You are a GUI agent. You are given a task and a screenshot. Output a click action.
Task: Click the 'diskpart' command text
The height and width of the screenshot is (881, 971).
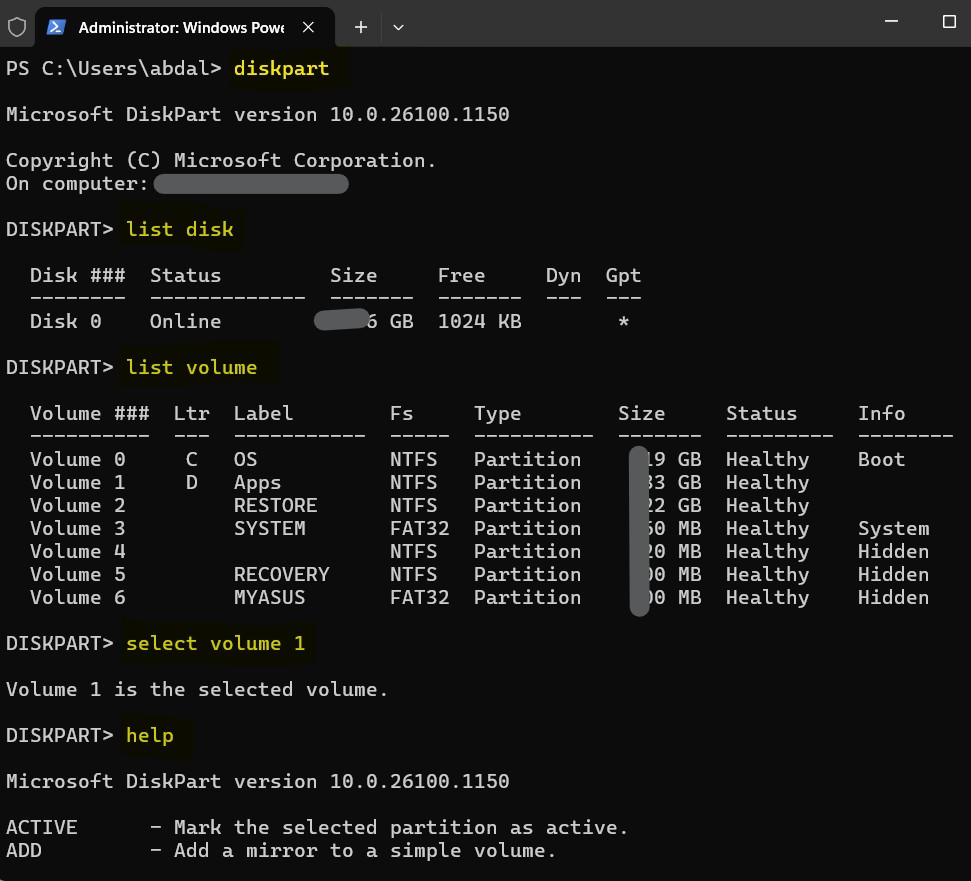[281, 68]
